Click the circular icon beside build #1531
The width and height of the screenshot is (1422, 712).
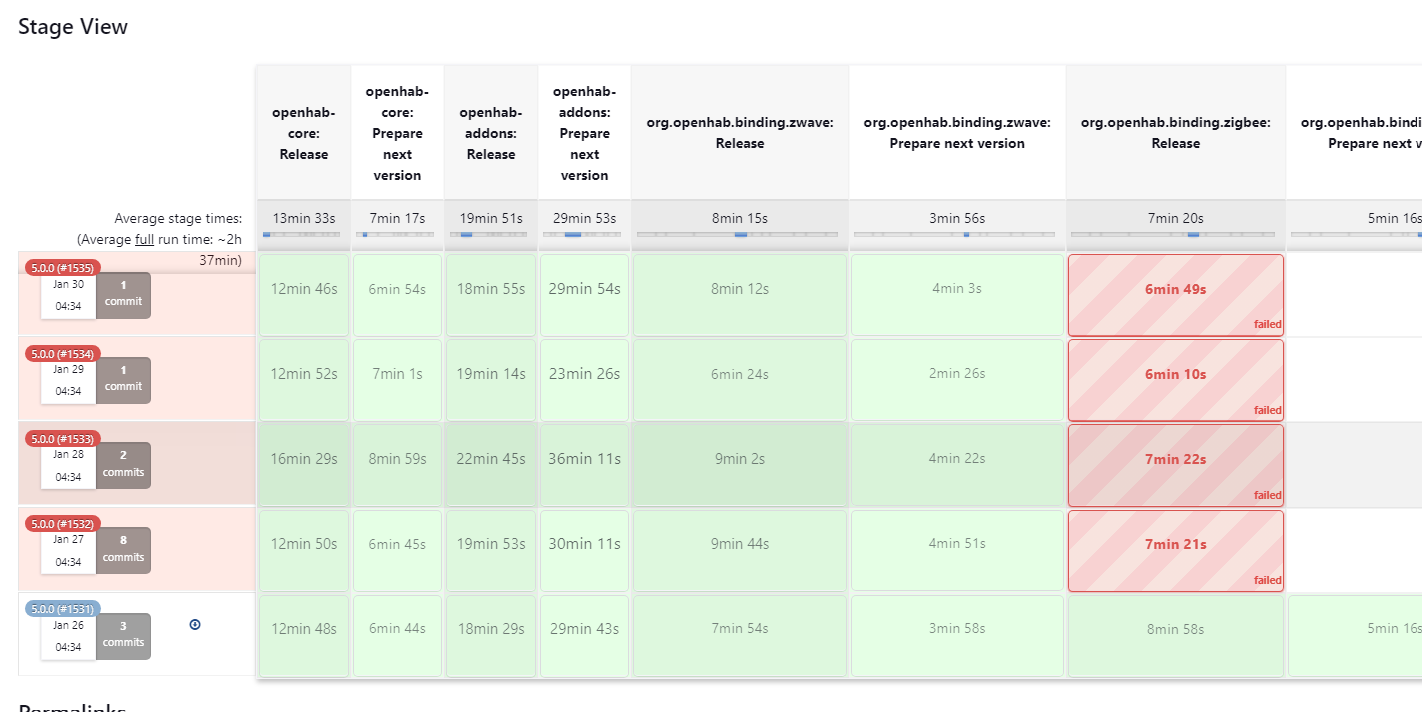point(195,624)
